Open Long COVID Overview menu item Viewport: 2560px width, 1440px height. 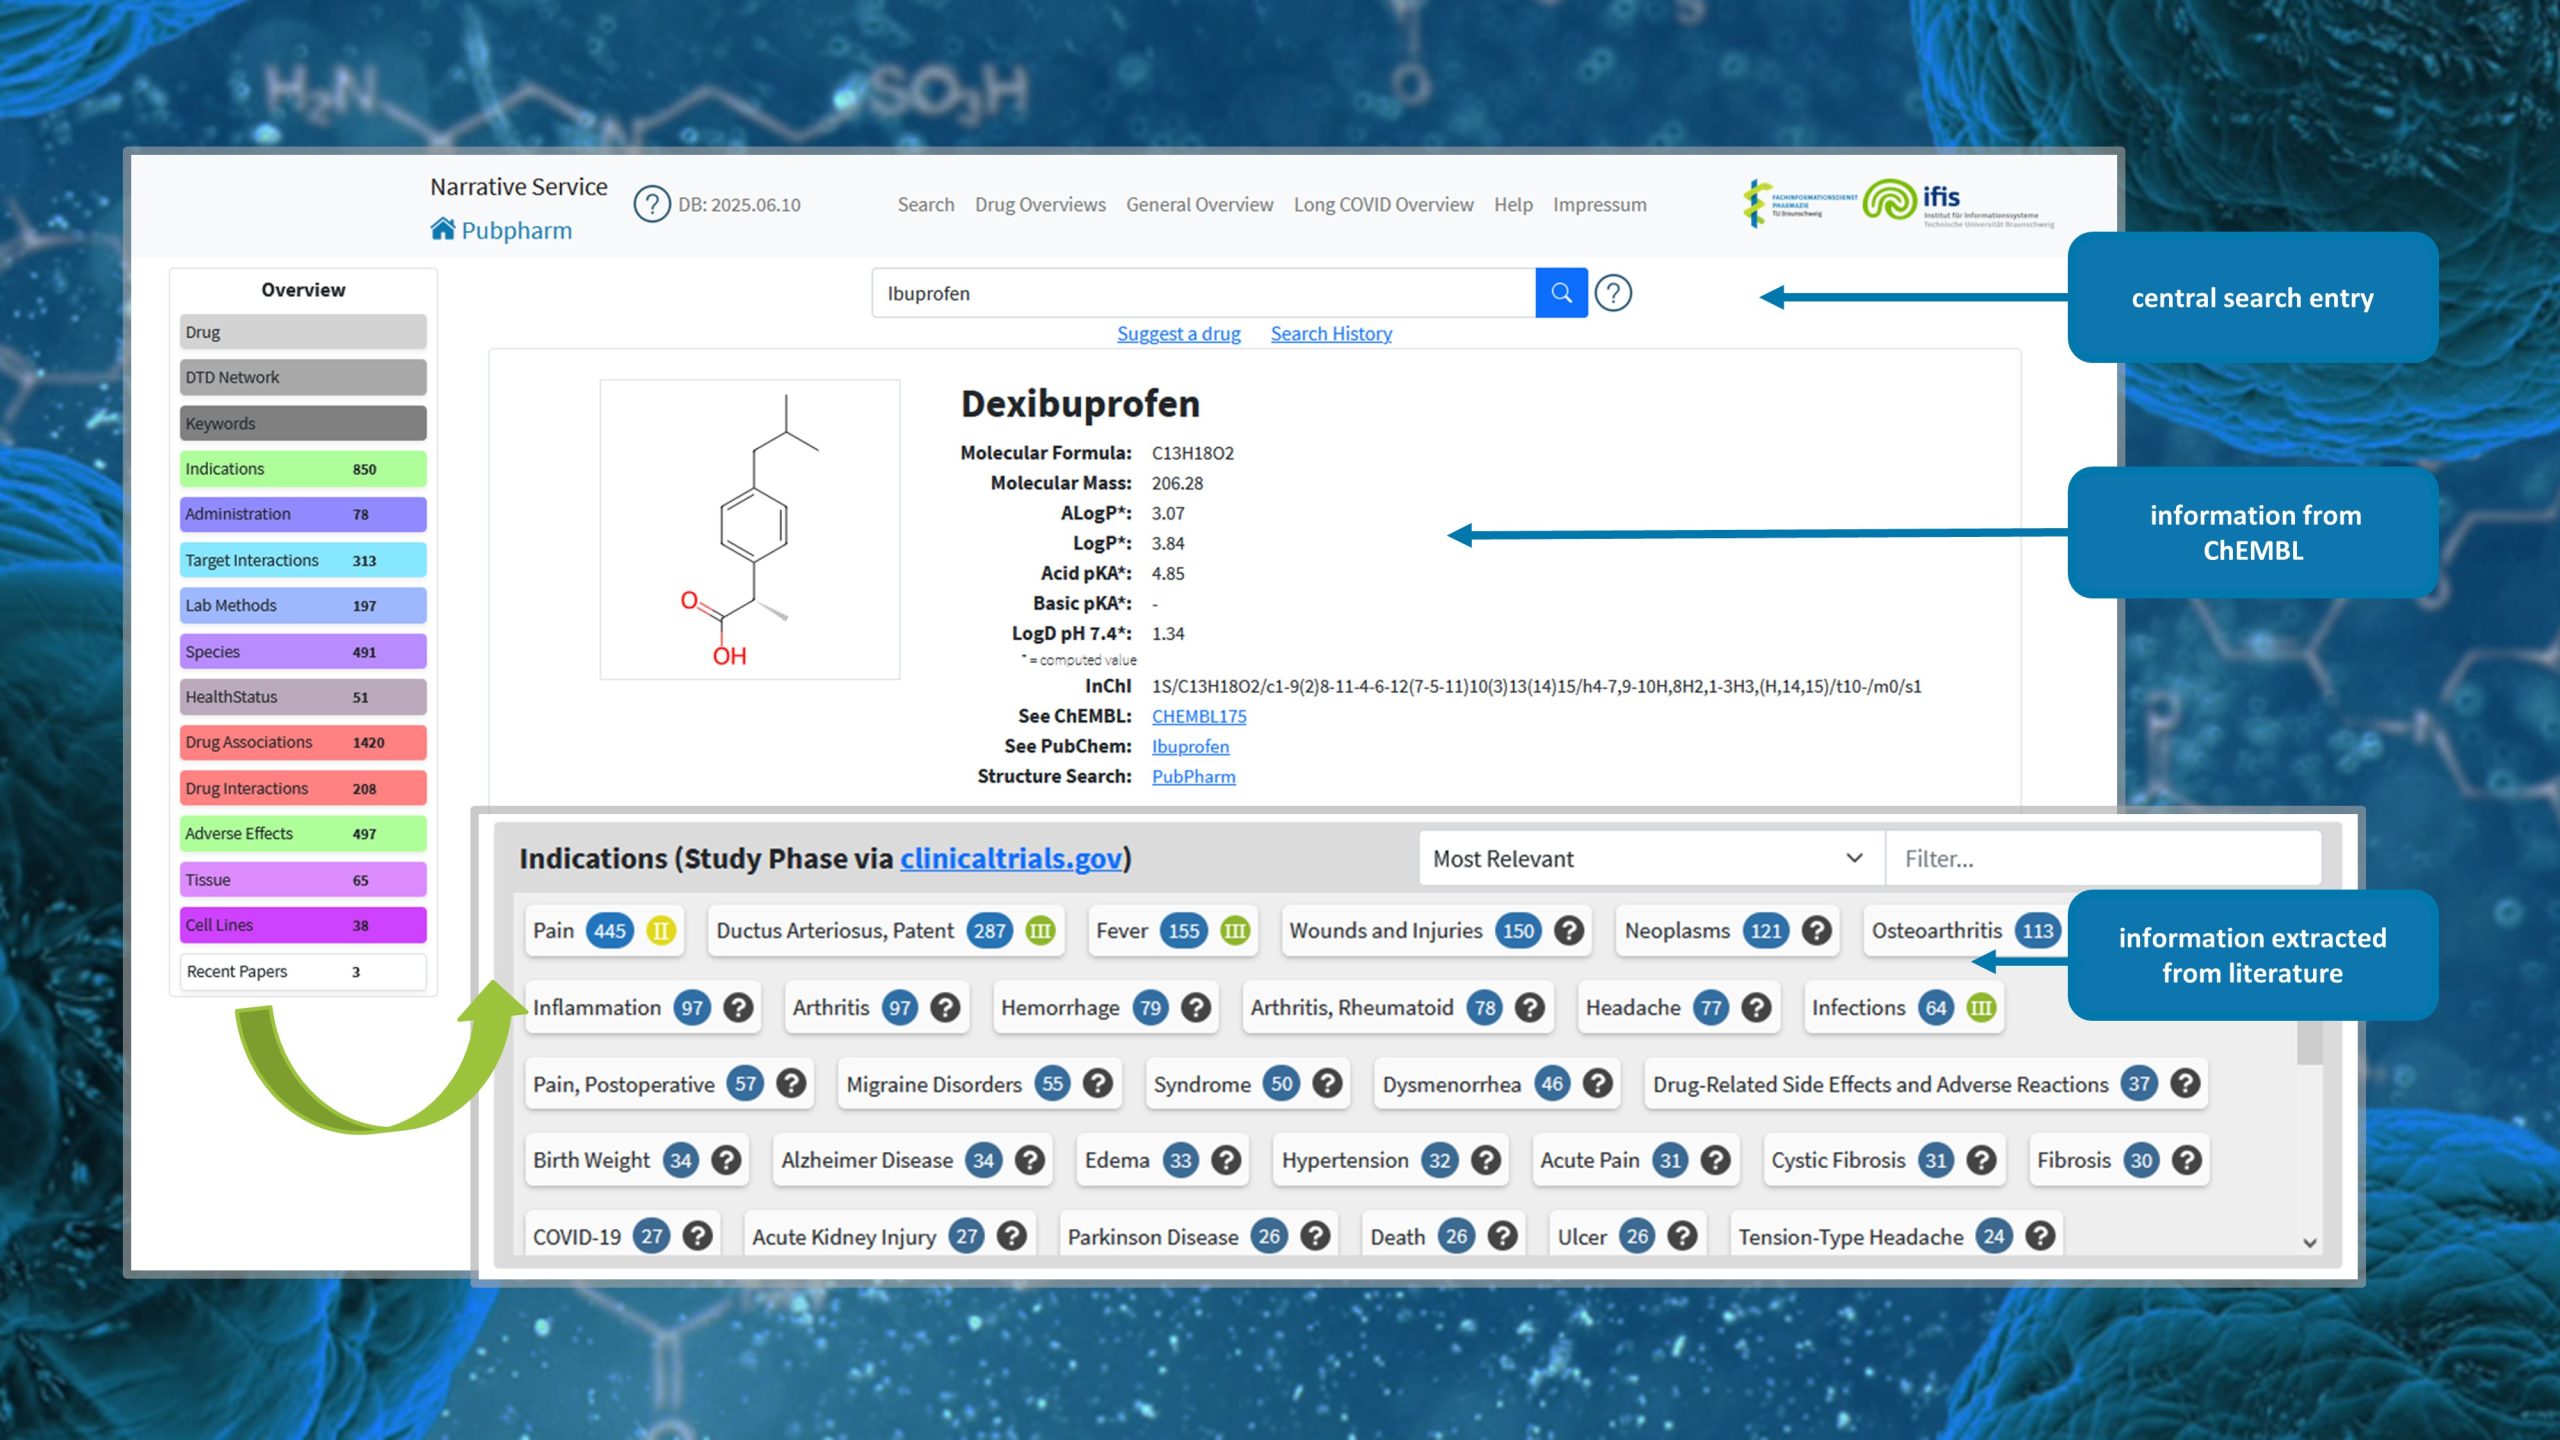1383,204
